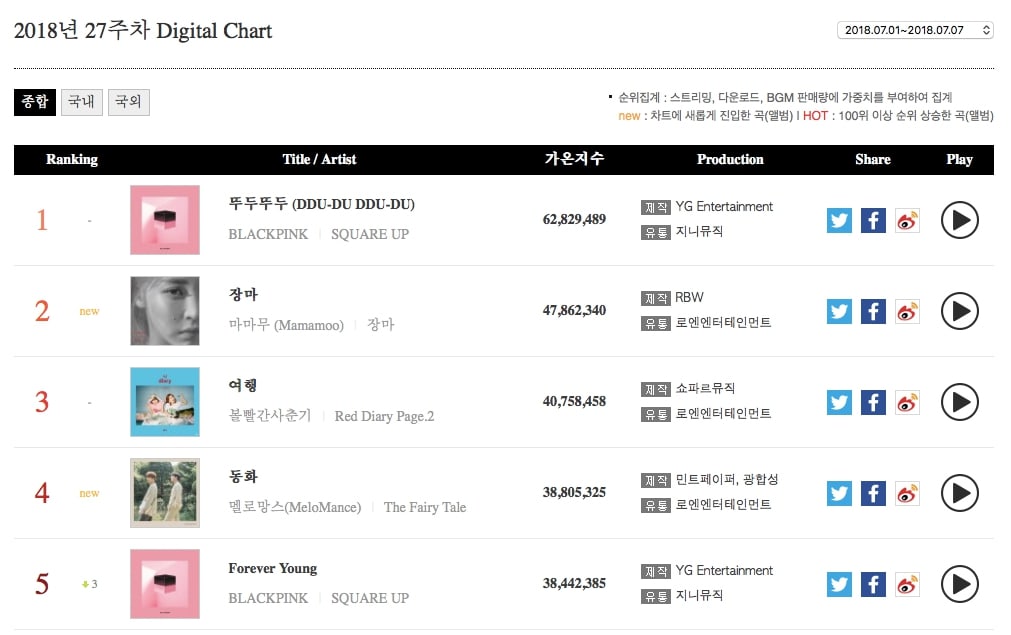Share DDU-DU DDU-DU on Twitter
The image size is (1011, 635).
pos(839,220)
